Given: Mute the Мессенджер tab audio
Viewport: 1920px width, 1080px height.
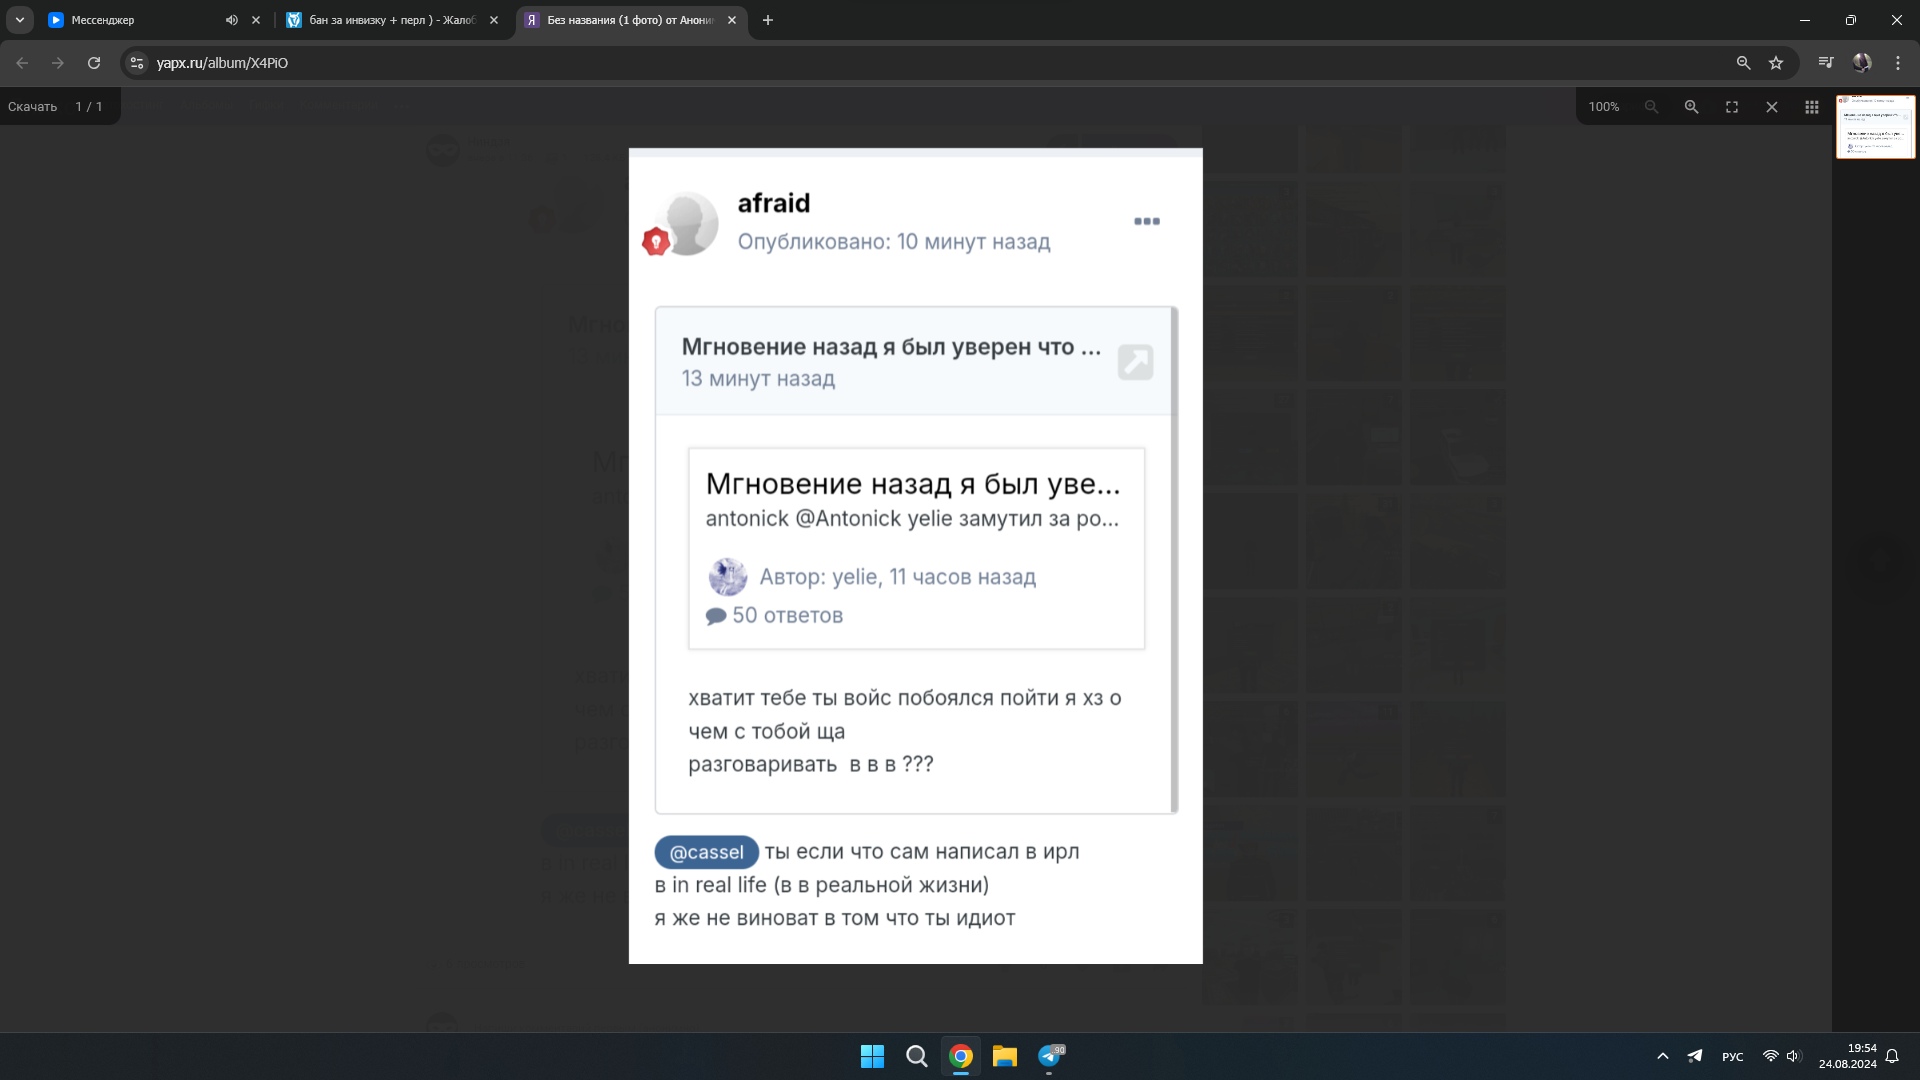Looking at the screenshot, I should click(231, 20).
